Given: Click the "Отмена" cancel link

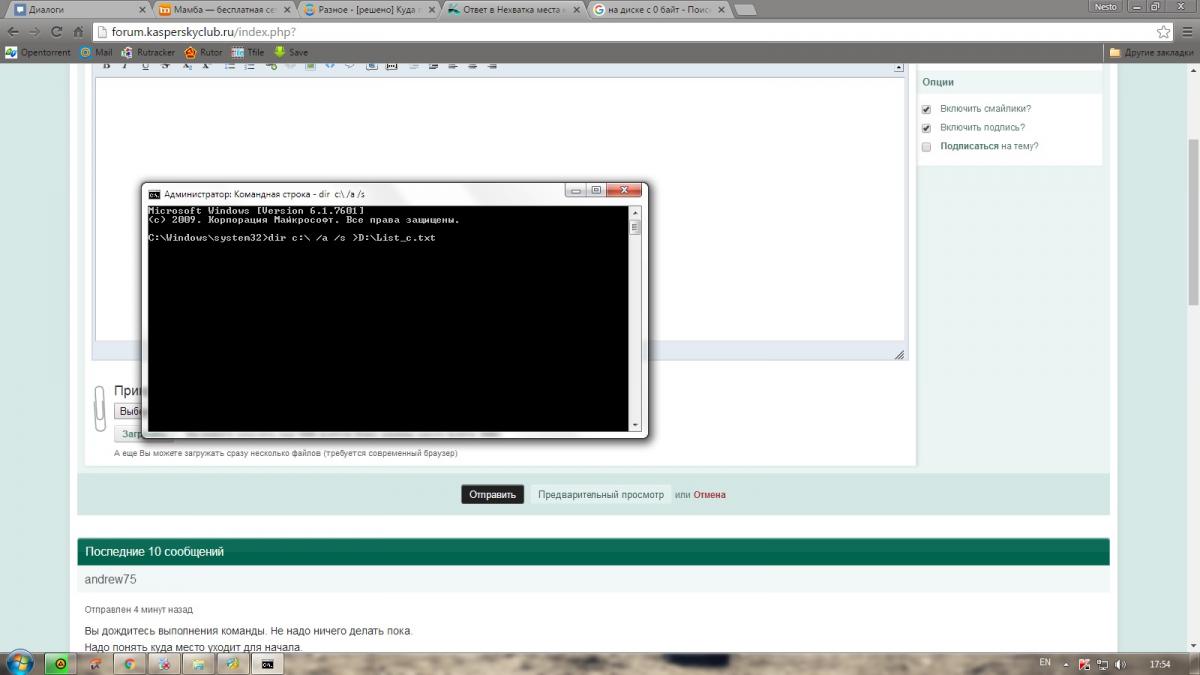Looking at the screenshot, I should (709, 494).
